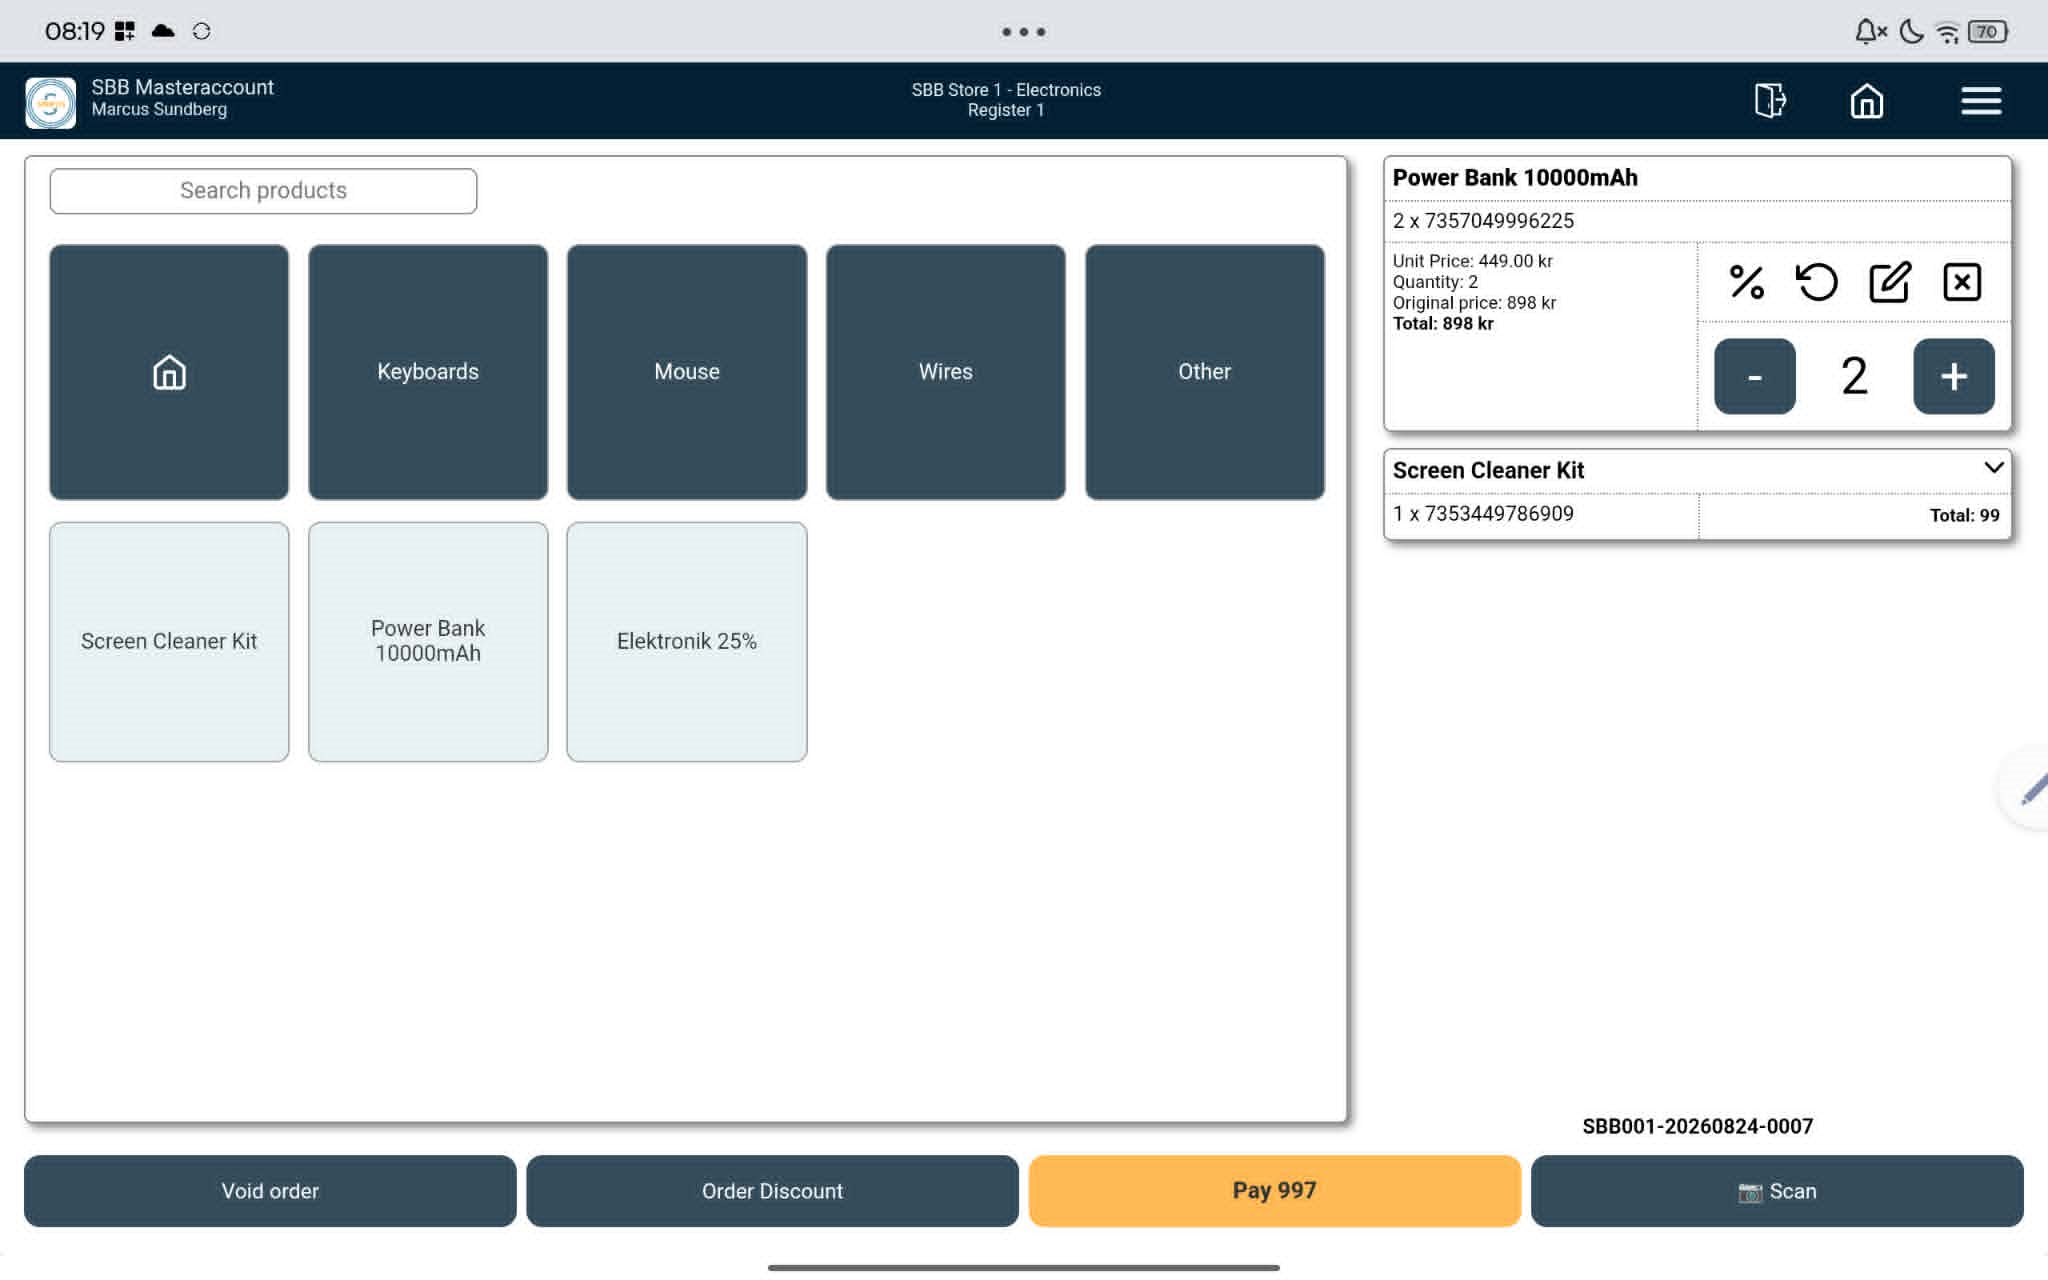2048x1280 pixels.
Task: Click the Pay 997 button
Action: 1274,1190
